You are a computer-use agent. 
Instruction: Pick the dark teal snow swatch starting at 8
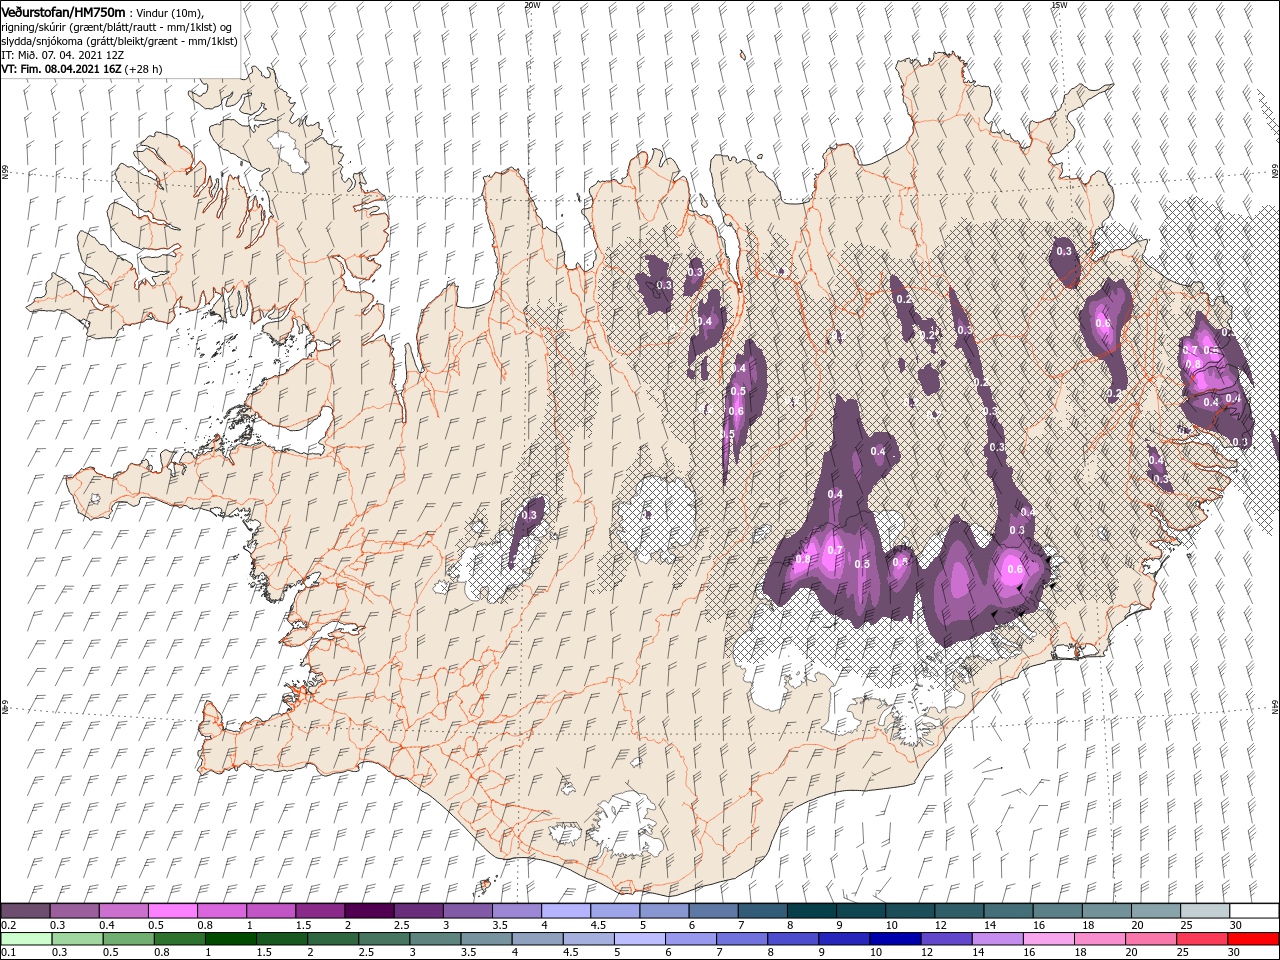pyautogui.click(x=811, y=911)
